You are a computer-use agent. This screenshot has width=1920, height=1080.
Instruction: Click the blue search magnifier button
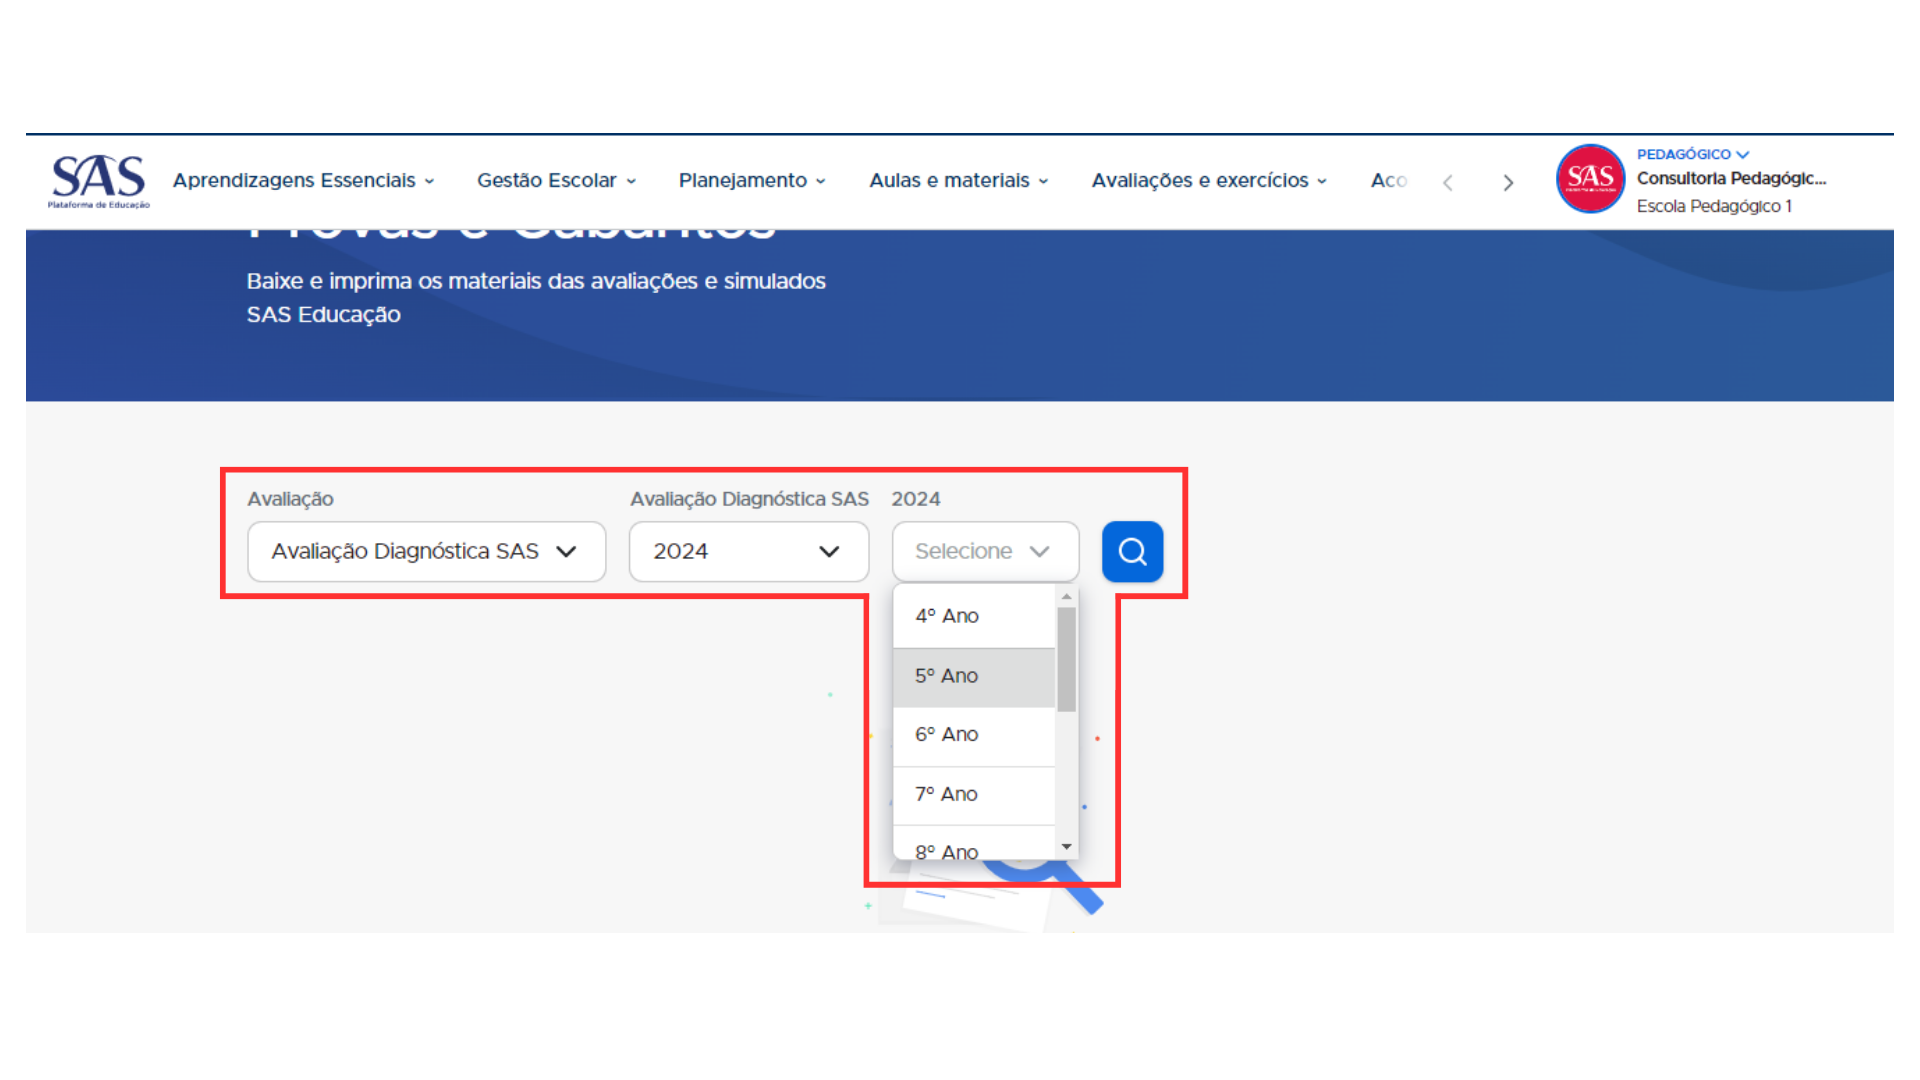[1132, 551]
